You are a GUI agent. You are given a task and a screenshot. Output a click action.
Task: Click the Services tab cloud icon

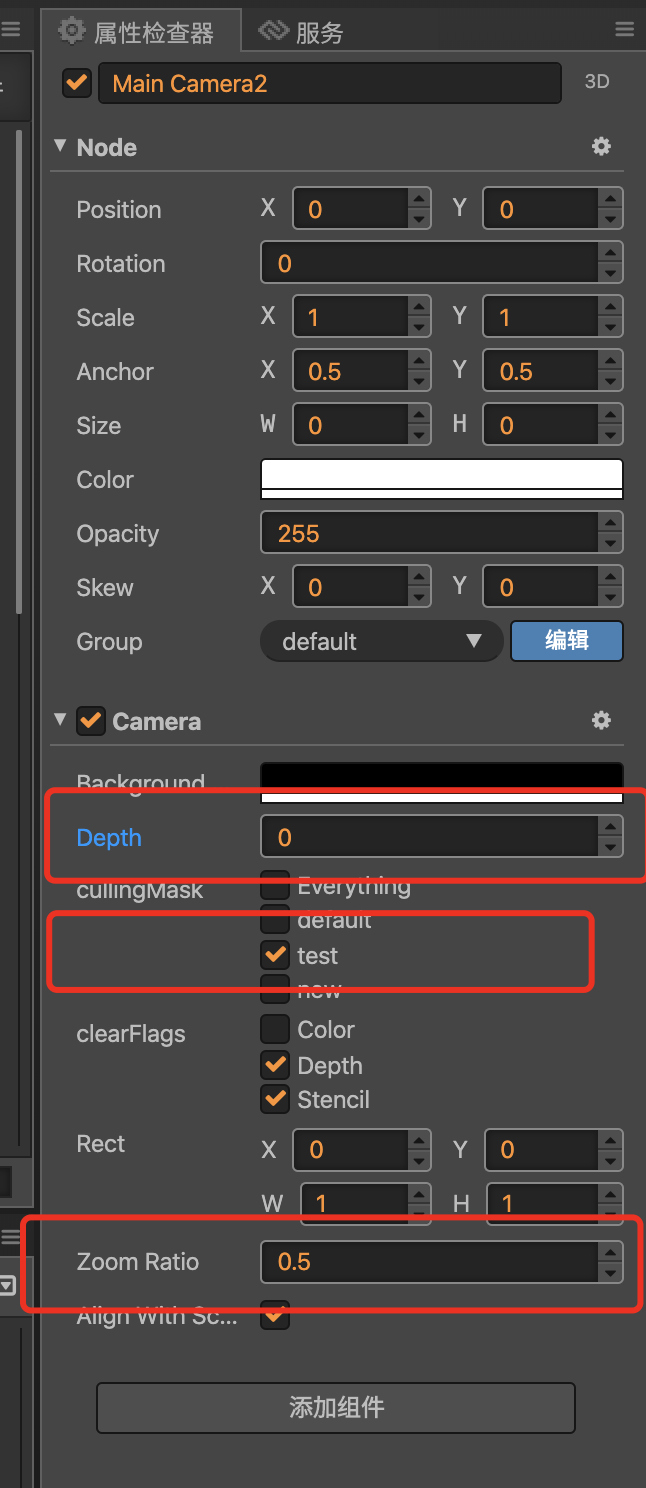273,32
